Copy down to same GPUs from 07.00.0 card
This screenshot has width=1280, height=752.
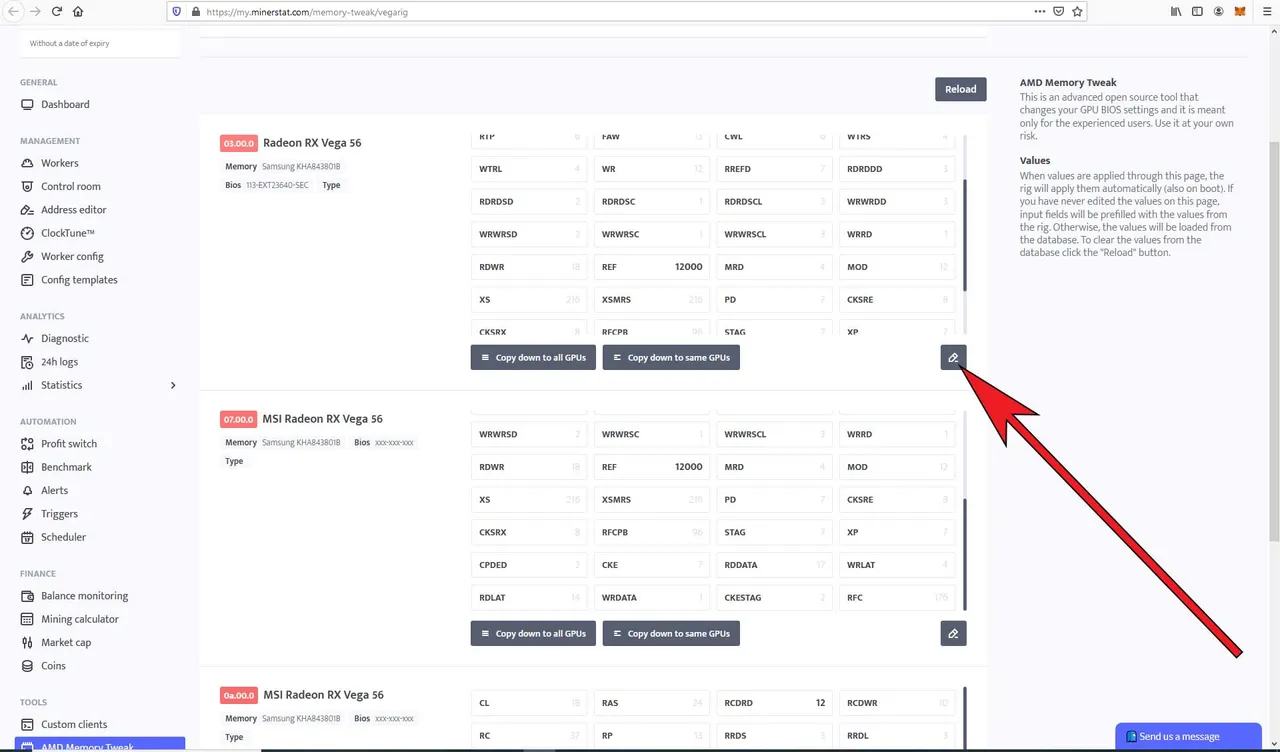[x=671, y=633]
